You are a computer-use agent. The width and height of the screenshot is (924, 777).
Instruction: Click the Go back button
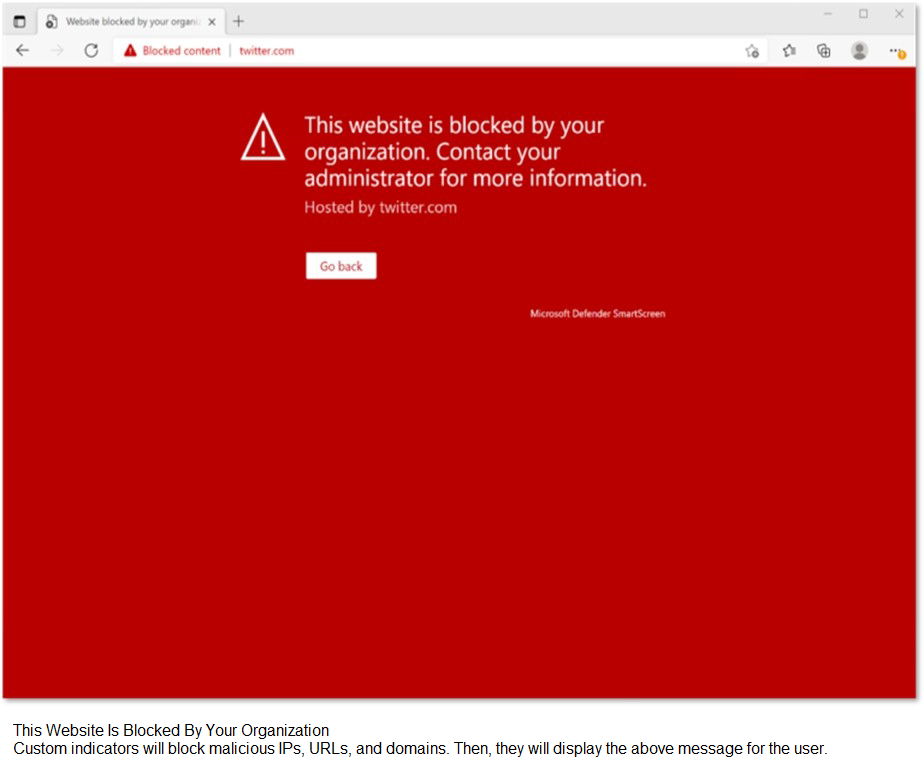[341, 266]
